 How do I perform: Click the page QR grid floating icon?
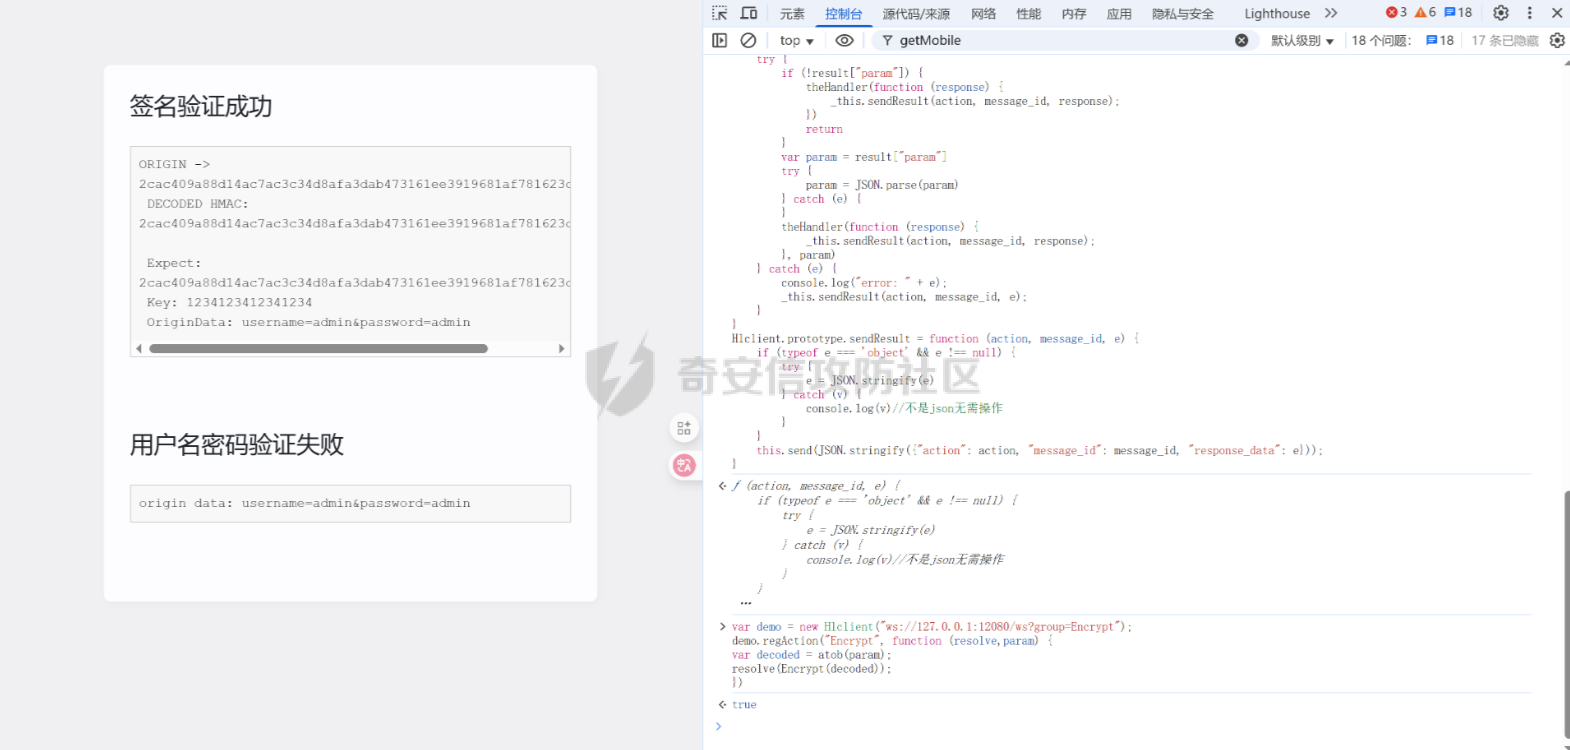[x=684, y=428]
